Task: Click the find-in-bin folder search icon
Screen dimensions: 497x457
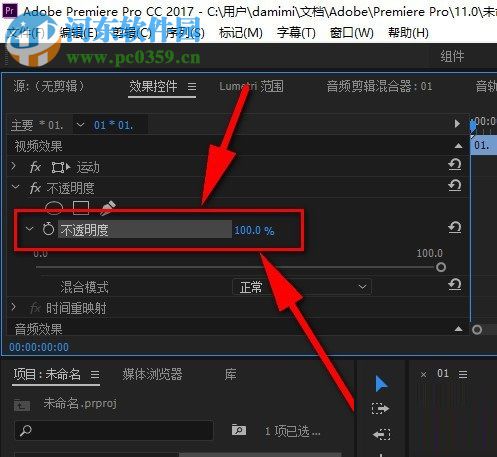Action: tap(239, 430)
